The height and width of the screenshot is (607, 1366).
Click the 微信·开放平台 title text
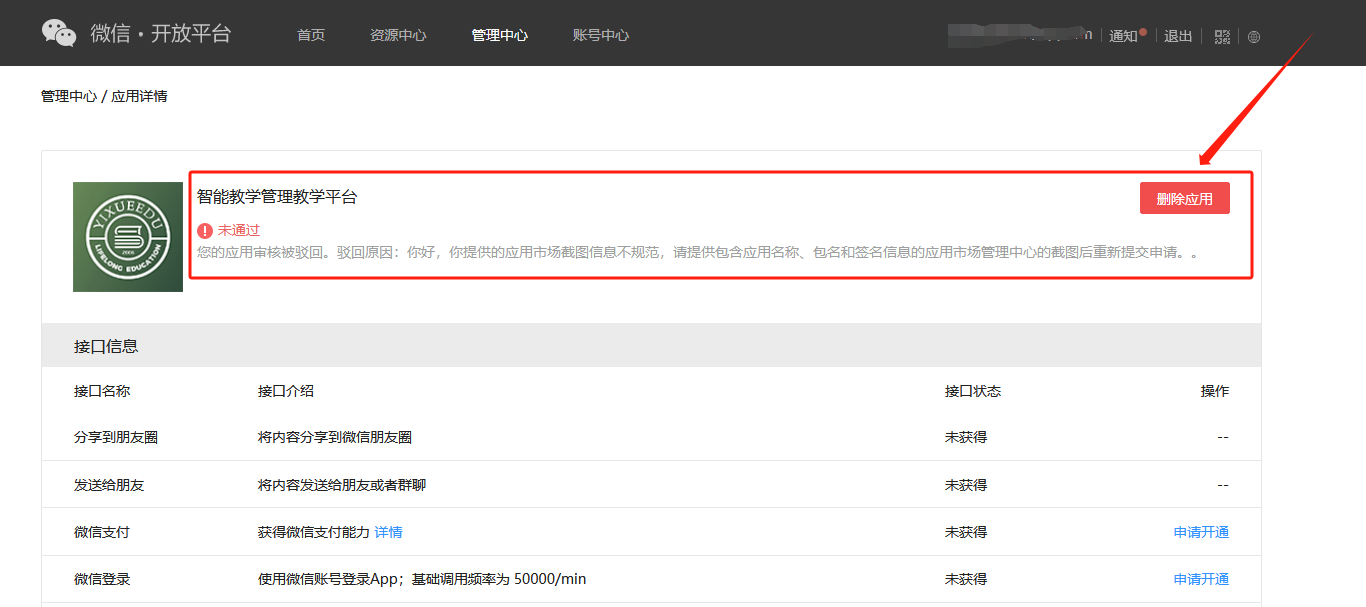[x=161, y=33]
